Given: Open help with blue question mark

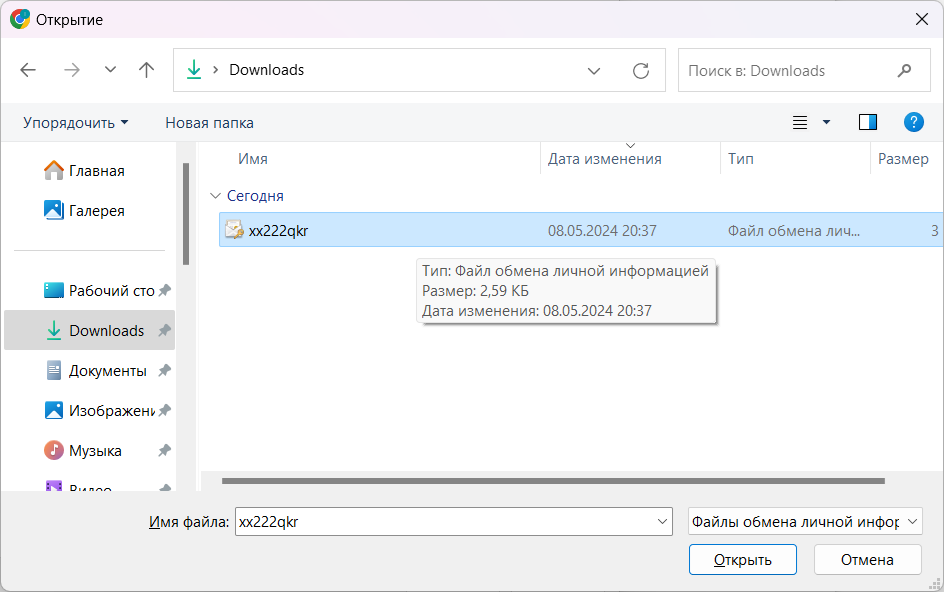Looking at the screenshot, I should pos(913,122).
